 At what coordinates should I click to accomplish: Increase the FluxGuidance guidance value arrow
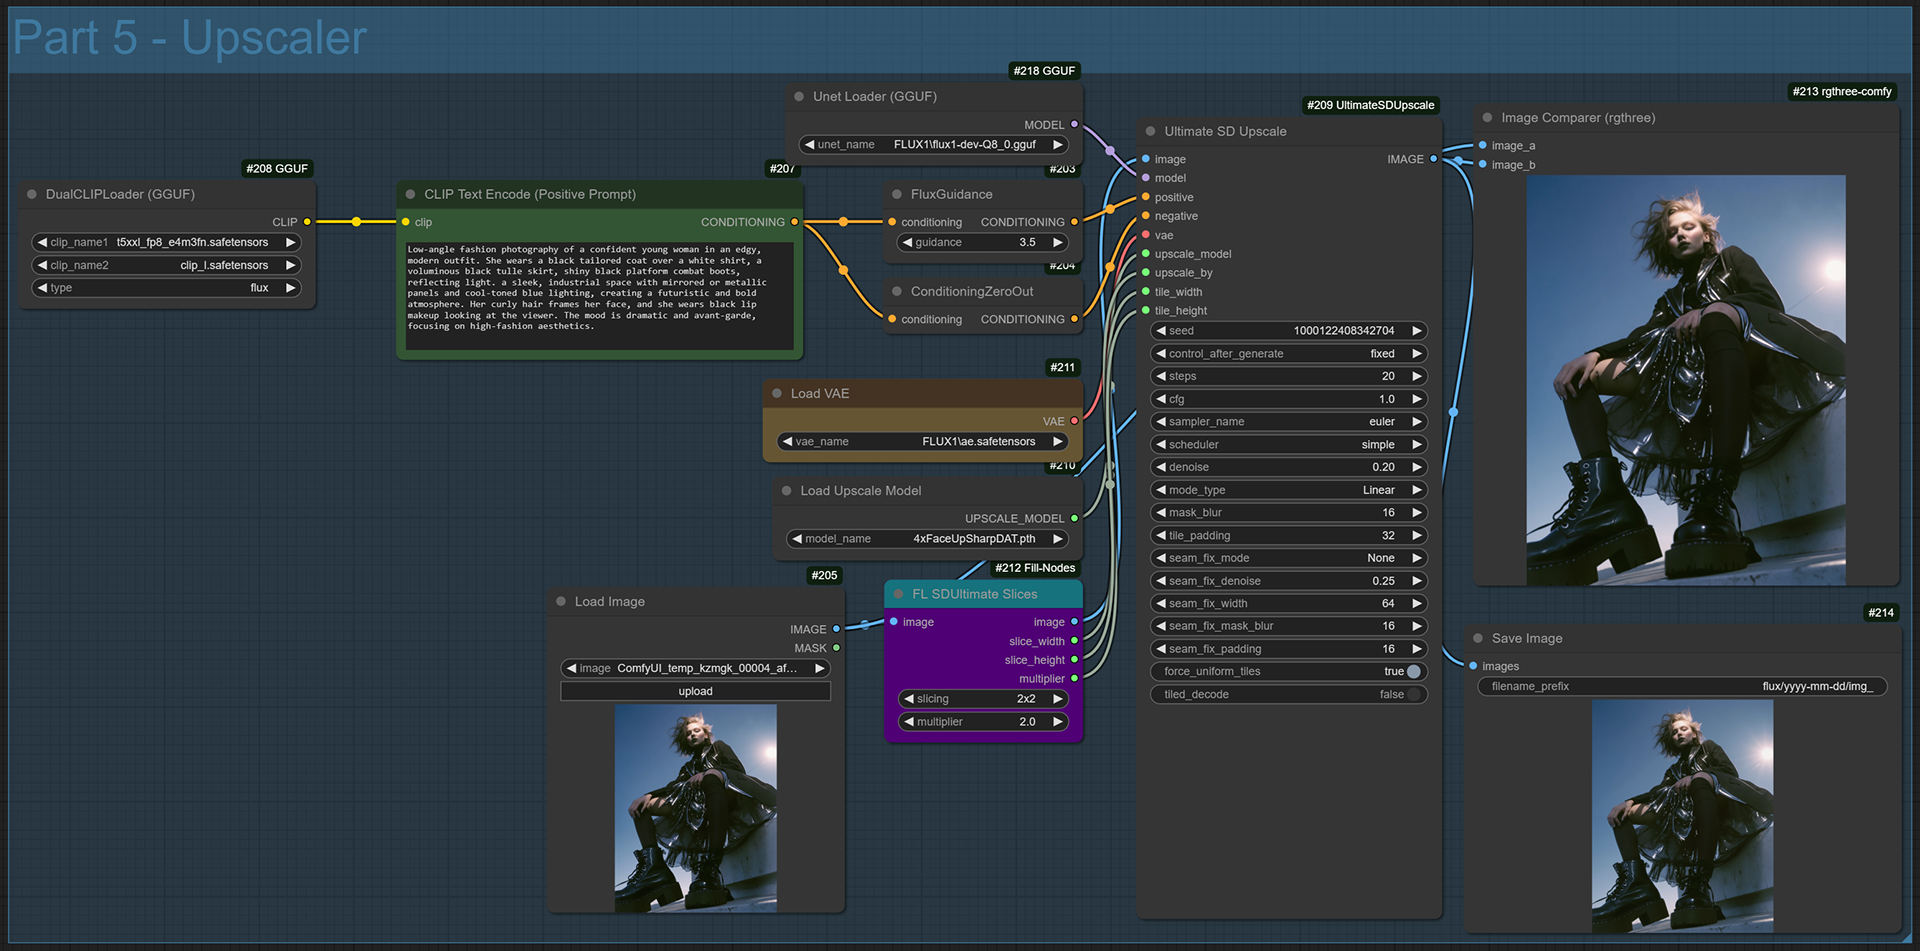point(1057,243)
